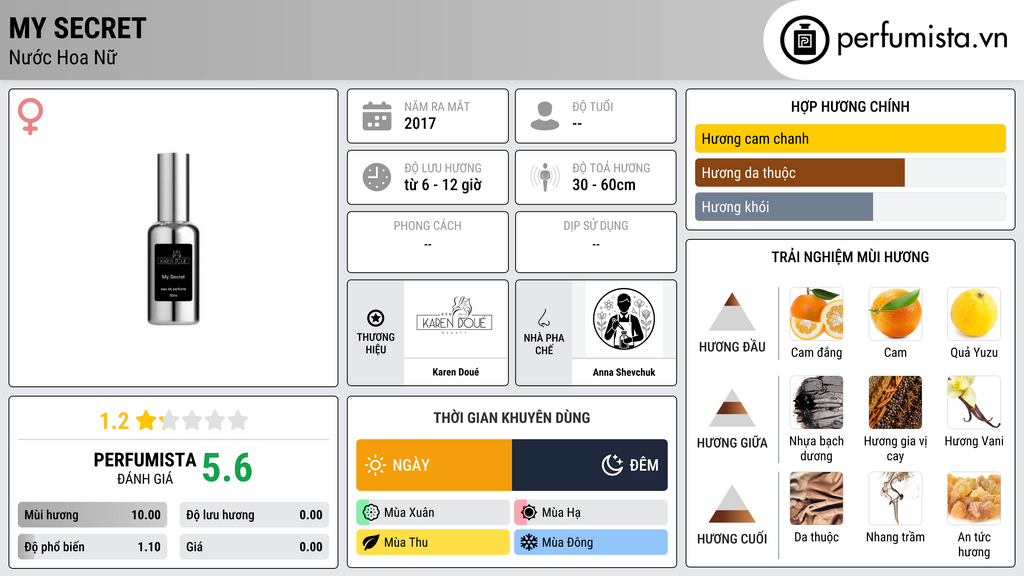Open the Quả Yuzu note image
The height and width of the screenshot is (576, 1024).
[x=974, y=314]
